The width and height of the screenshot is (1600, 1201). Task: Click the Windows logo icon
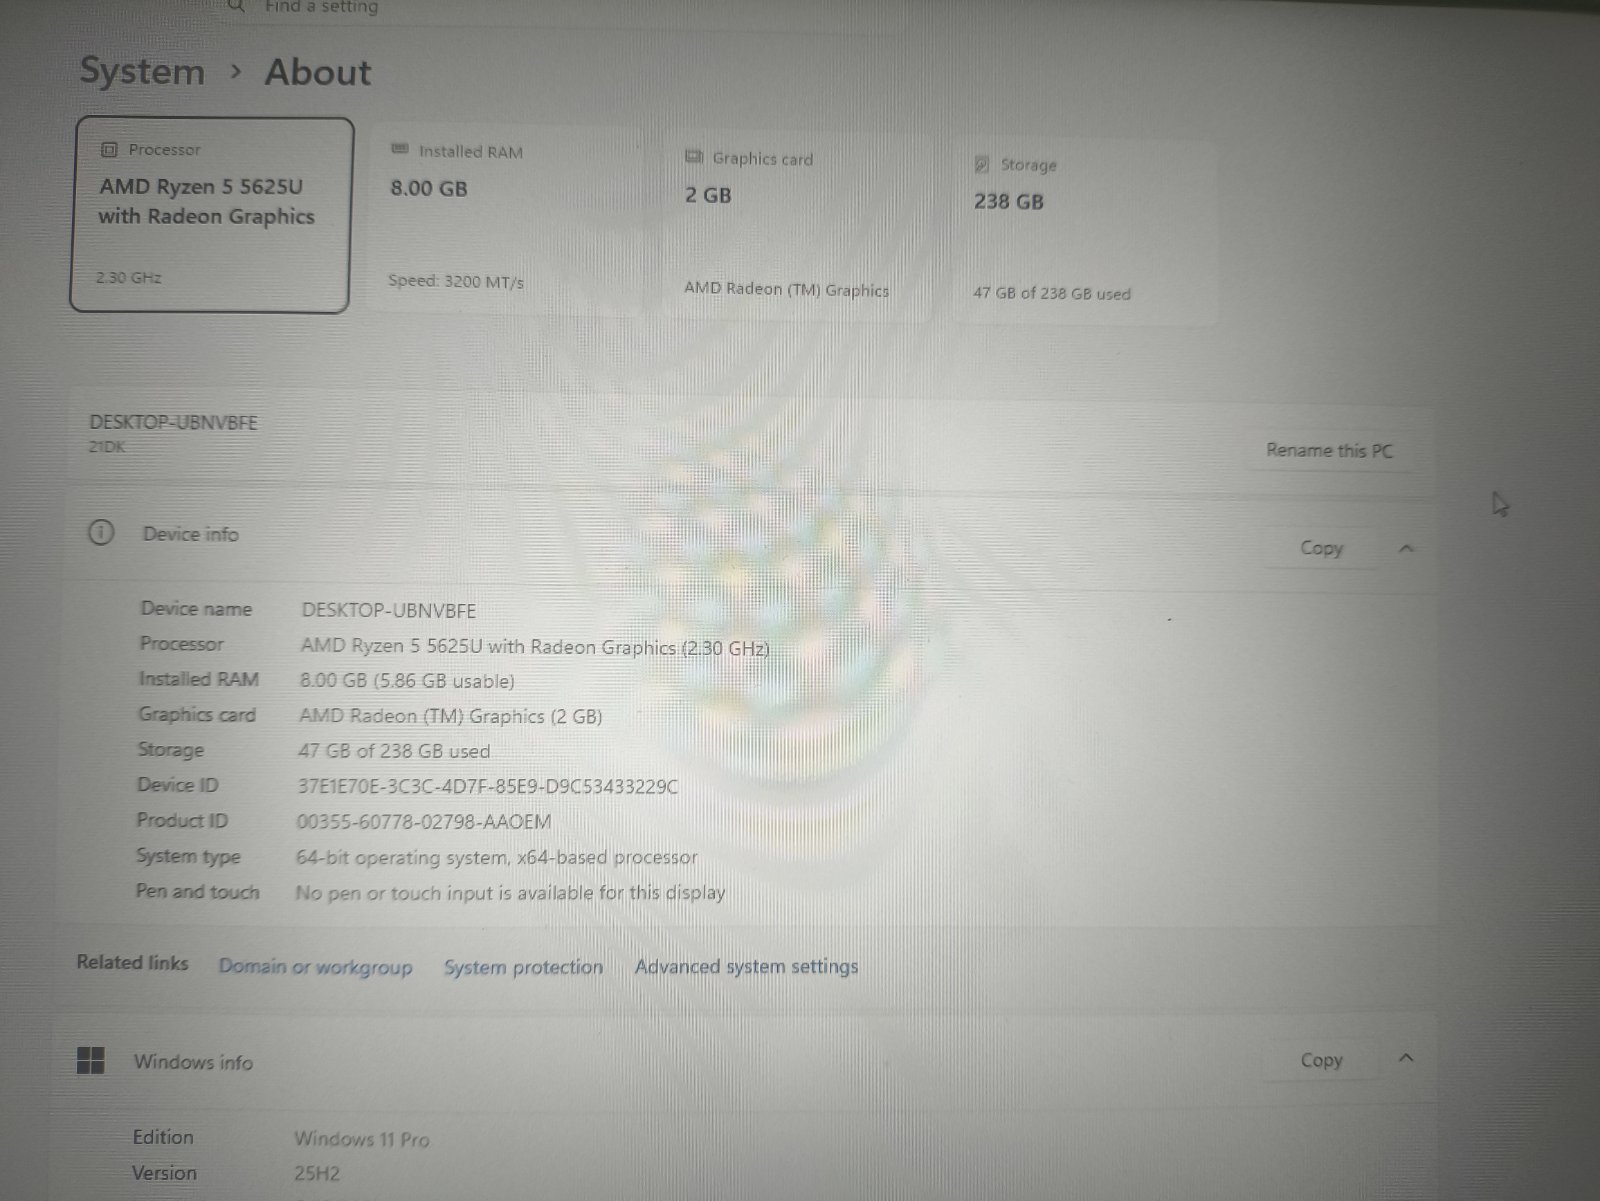click(x=91, y=1061)
